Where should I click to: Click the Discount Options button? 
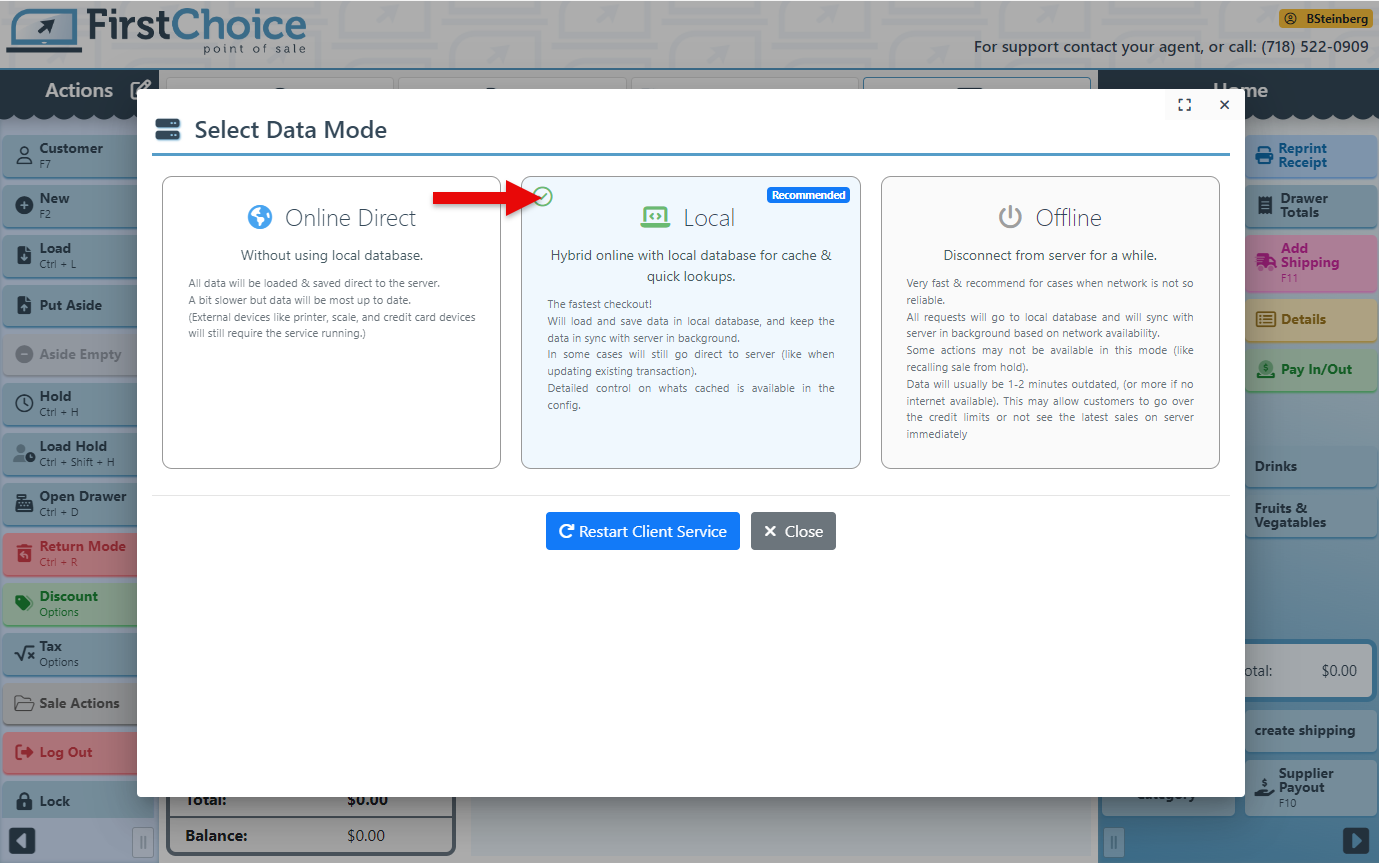(69, 603)
